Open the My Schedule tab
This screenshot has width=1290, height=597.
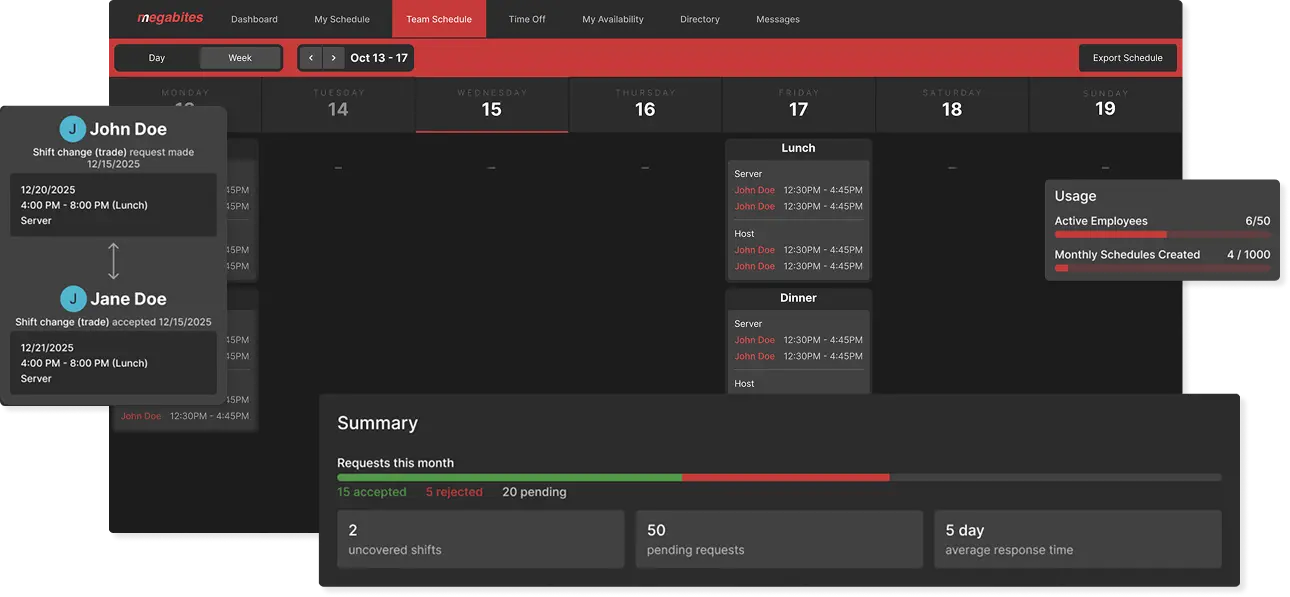(342, 19)
